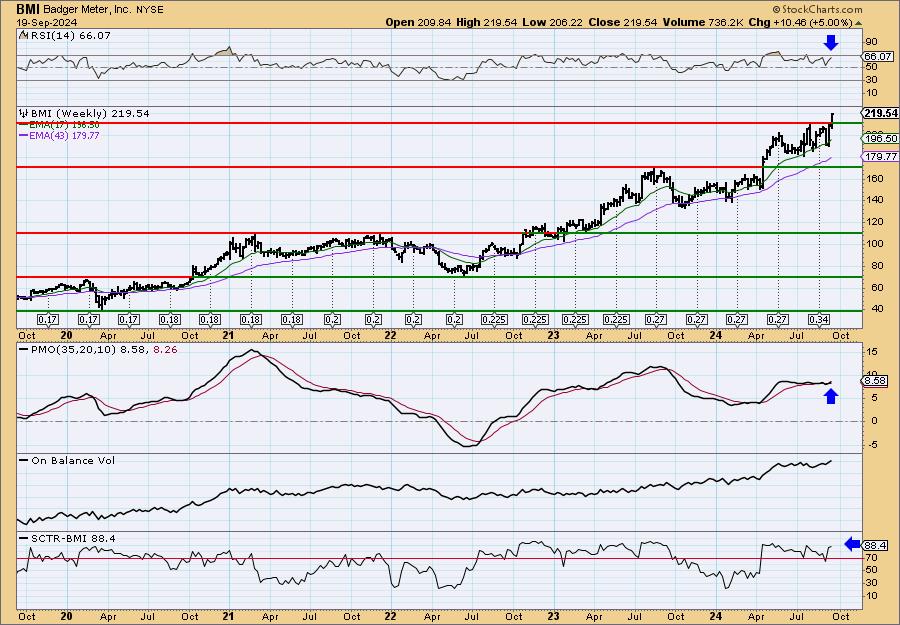The height and width of the screenshot is (625, 900).
Task: Click the red 8.26 PMO signal value
Action: tap(165, 349)
